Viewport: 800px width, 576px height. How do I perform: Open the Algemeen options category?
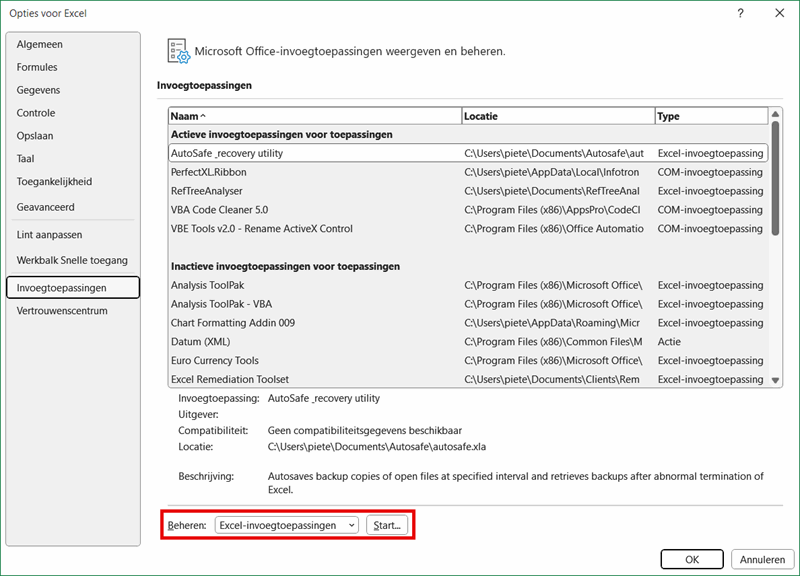[73, 44]
